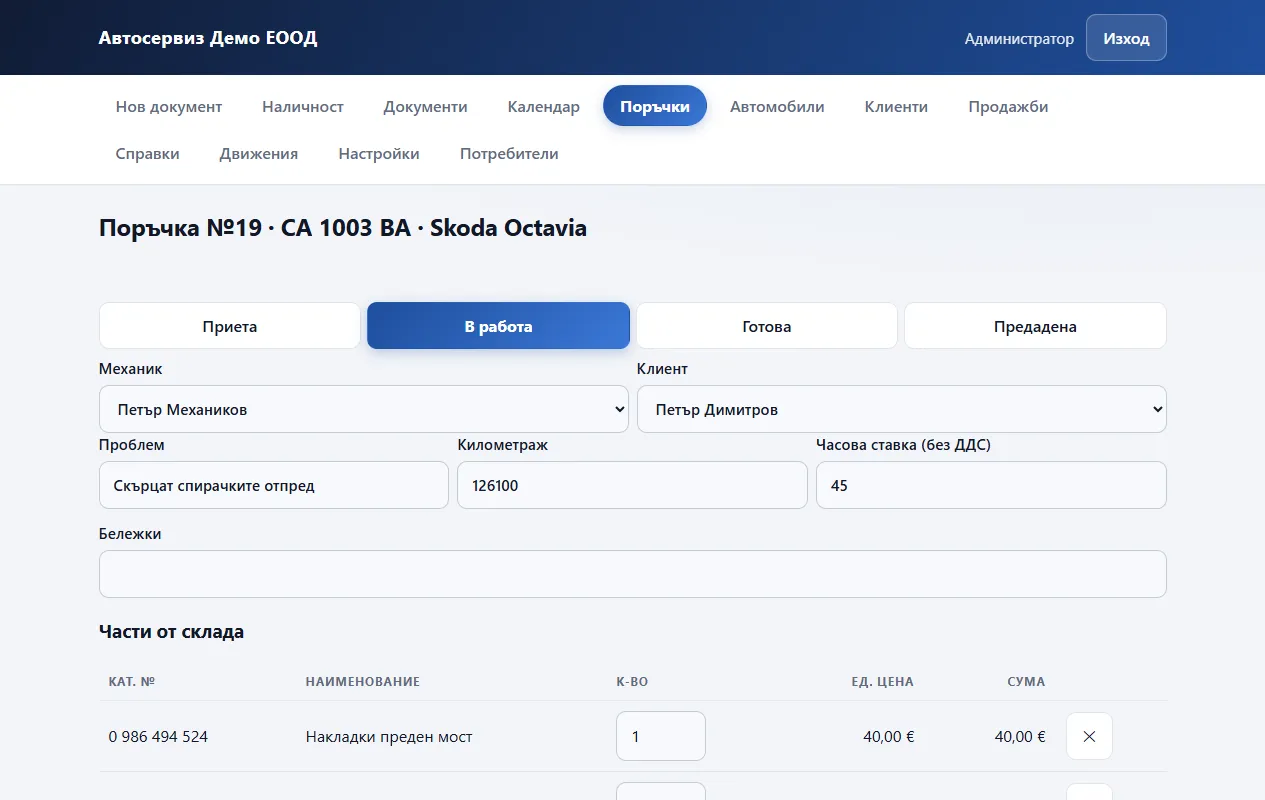Open the Автомобили section
This screenshot has width=1265, height=800.
coord(777,106)
